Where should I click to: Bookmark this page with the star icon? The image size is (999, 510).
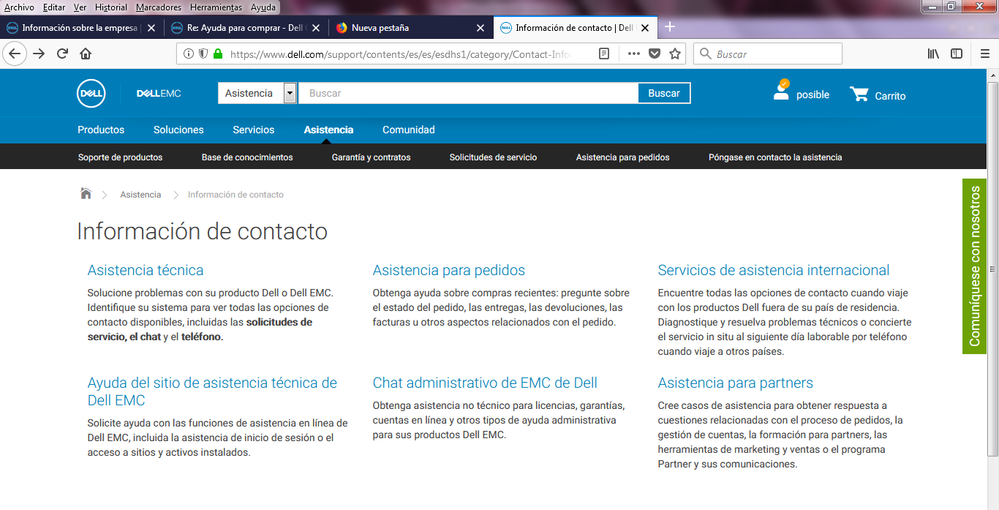click(675, 54)
